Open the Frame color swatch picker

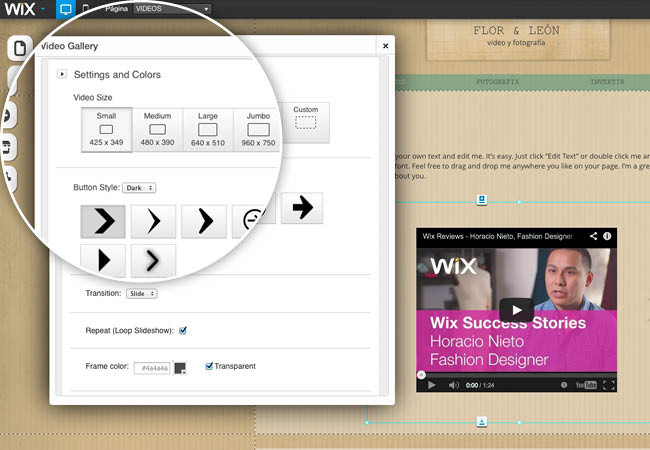click(x=180, y=368)
